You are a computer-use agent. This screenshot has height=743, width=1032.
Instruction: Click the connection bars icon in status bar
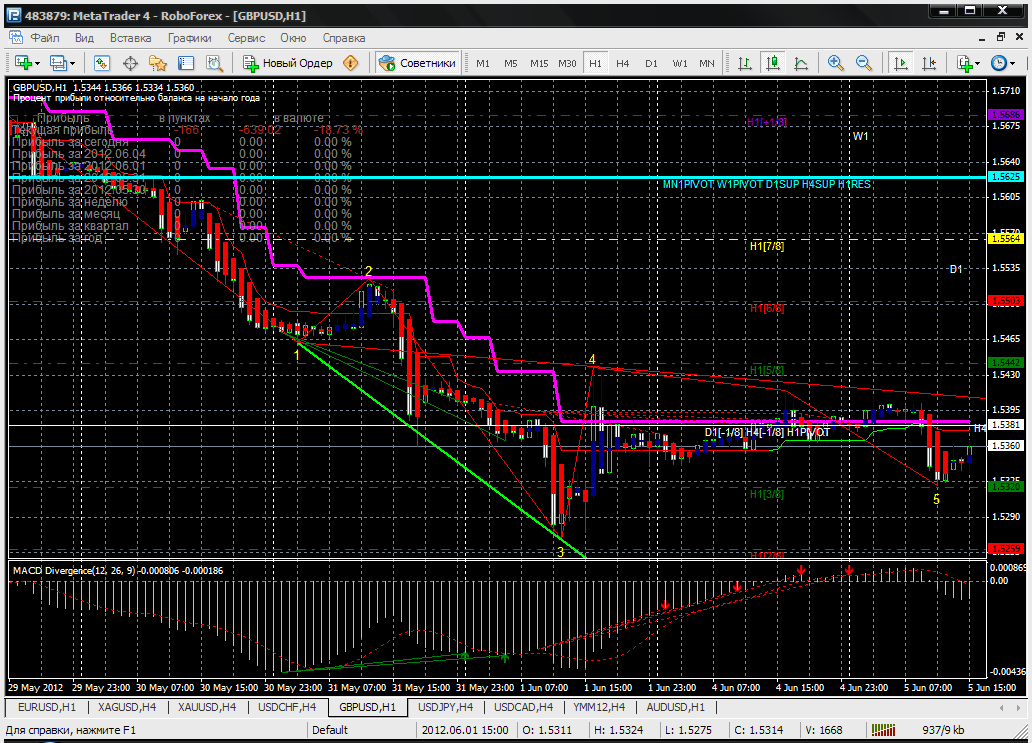pos(883,729)
